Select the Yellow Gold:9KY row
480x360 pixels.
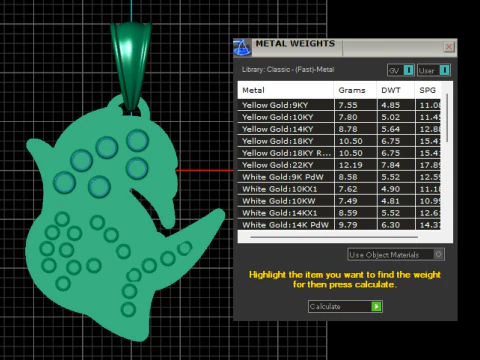coord(339,105)
